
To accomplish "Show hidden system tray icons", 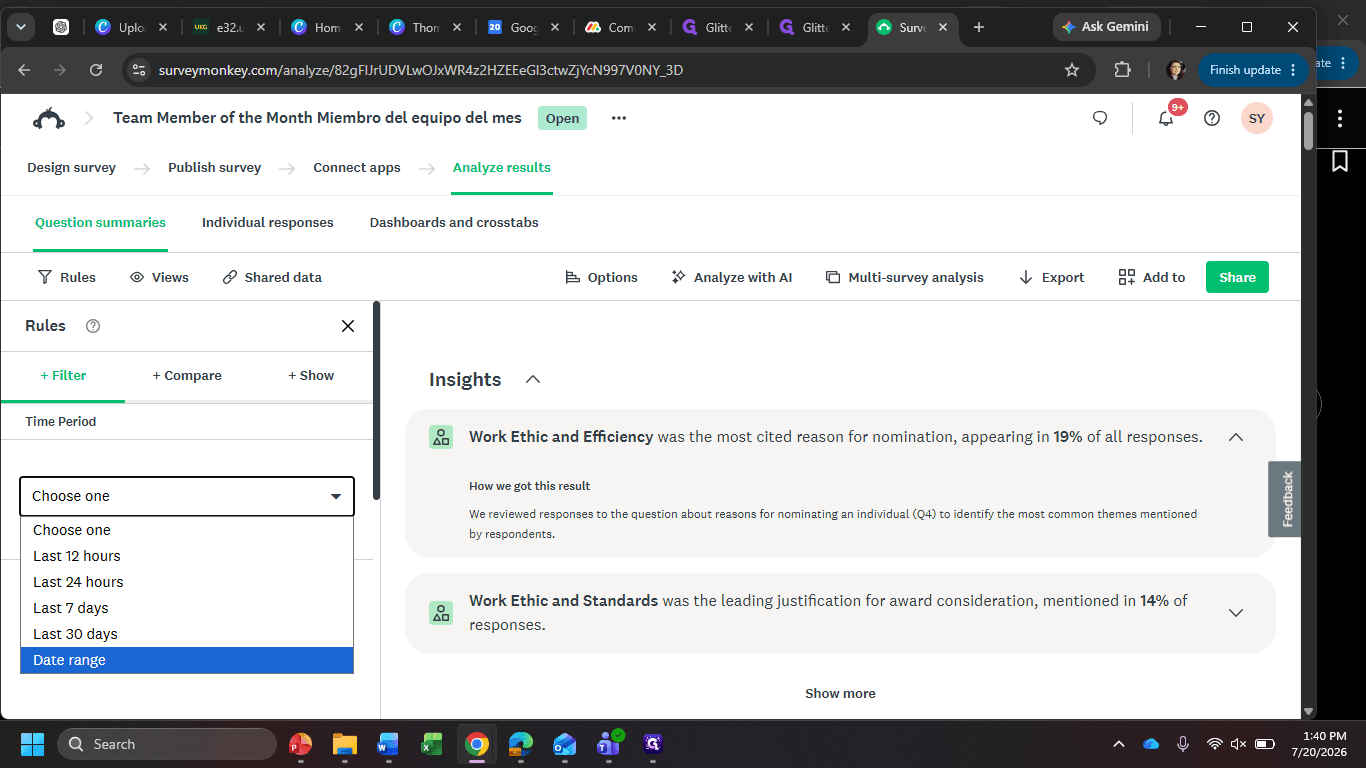I will click(1119, 744).
